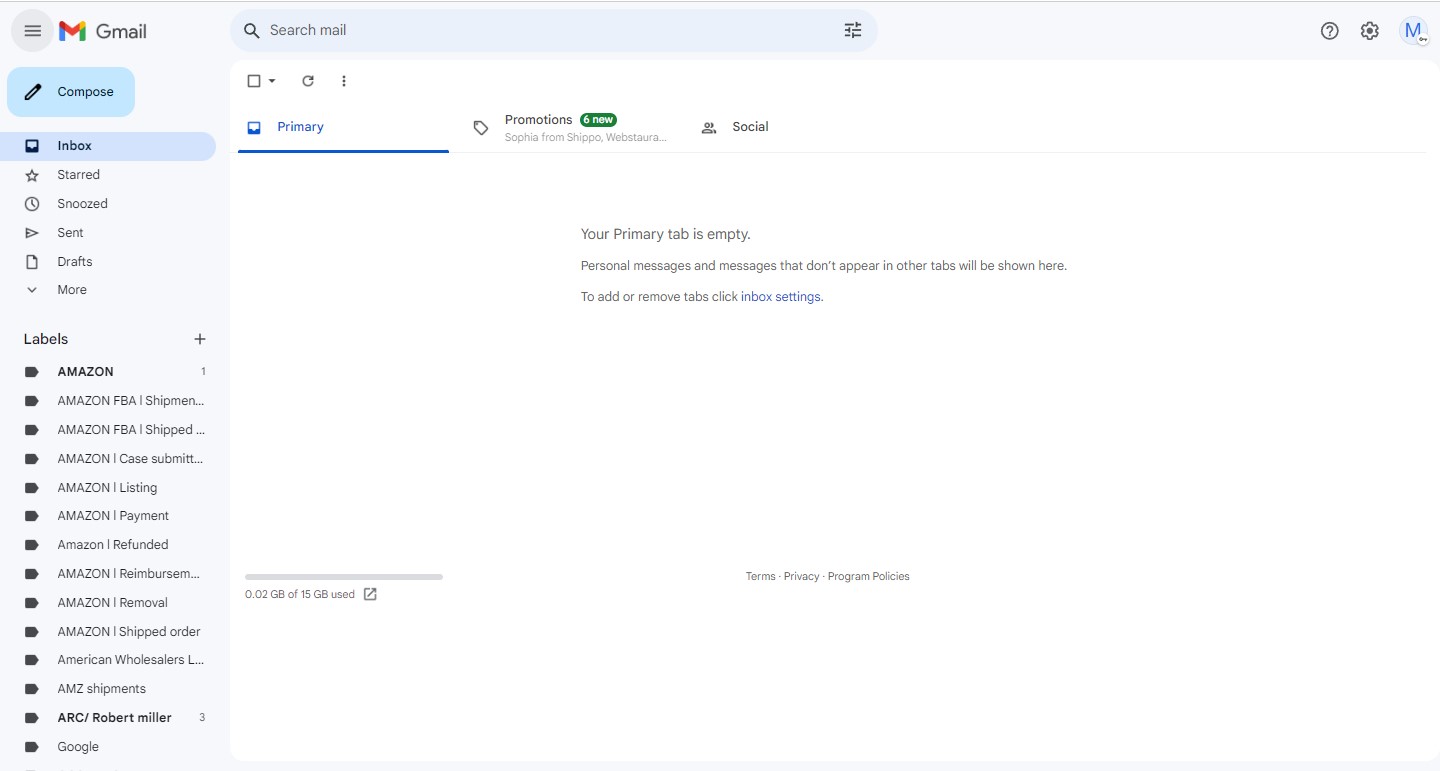Click the Select all checkbox
The image size is (1440, 771).
(254, 81)
